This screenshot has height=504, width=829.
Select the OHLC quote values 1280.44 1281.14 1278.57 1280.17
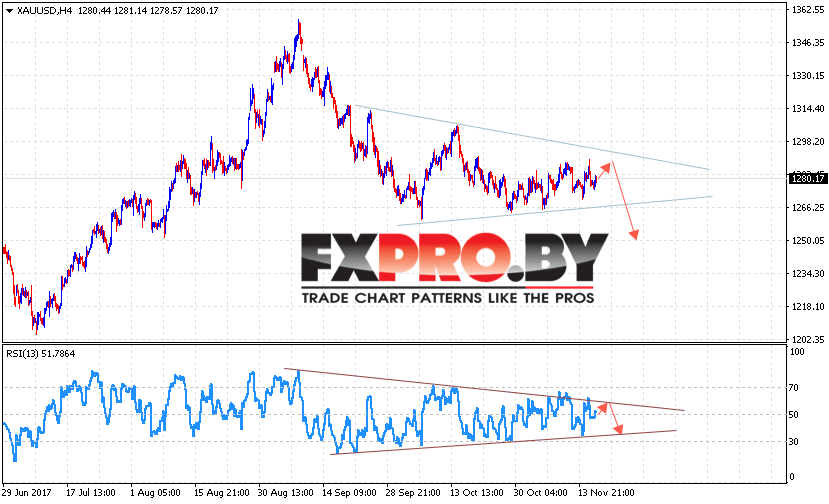point(148,11)
